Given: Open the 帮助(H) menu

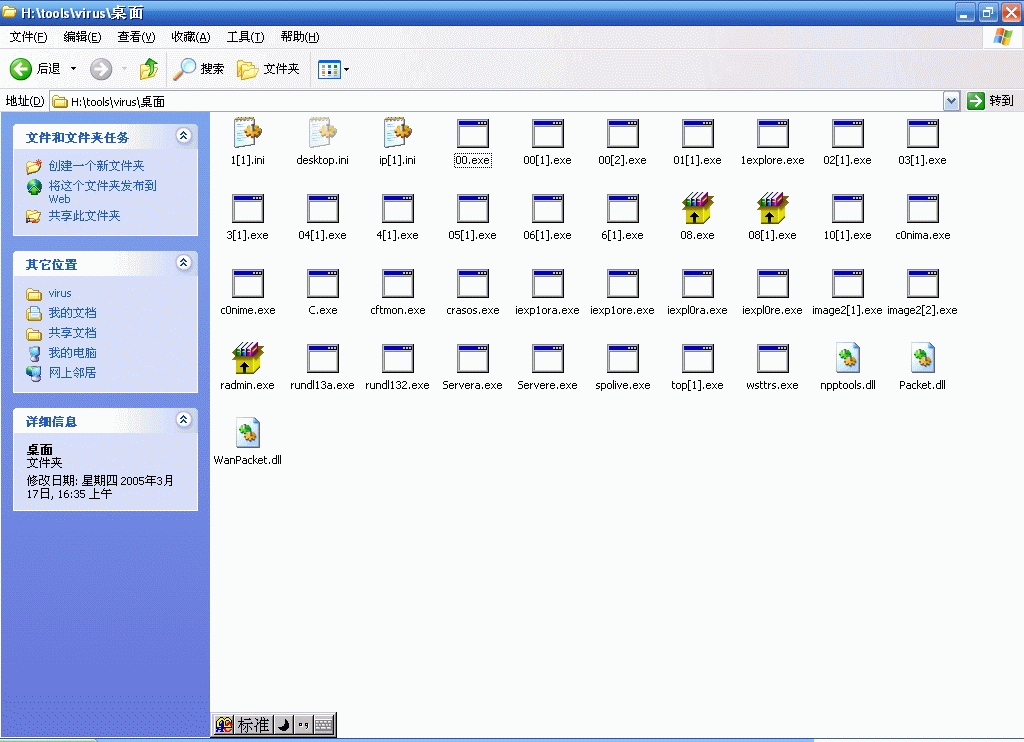Looking at the screenshot, I should [300, 37].
